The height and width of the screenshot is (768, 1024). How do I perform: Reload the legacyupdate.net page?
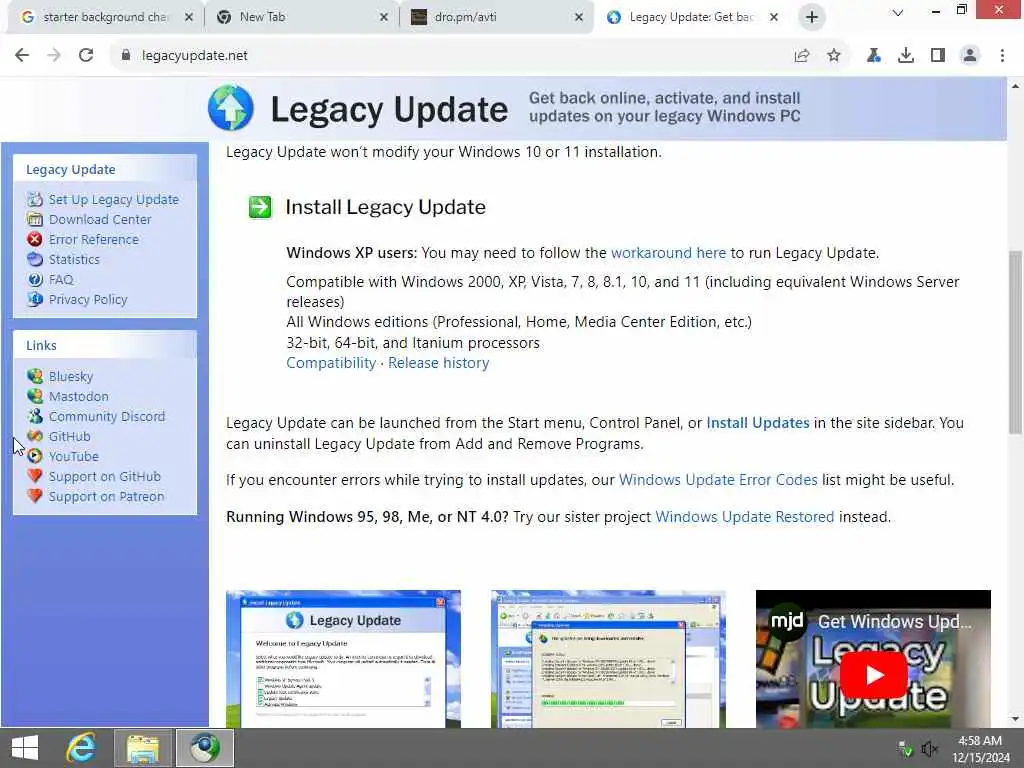(86, 56)
